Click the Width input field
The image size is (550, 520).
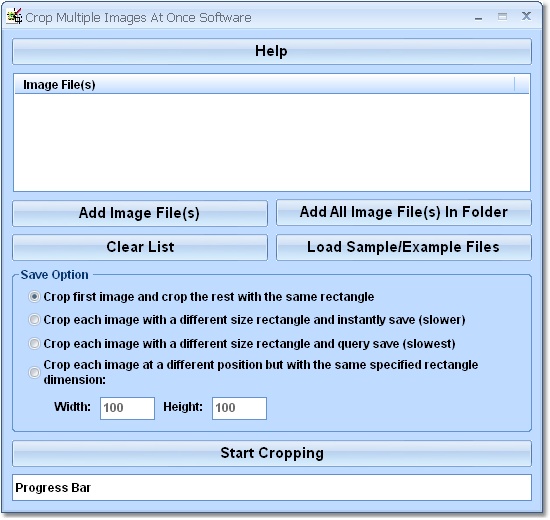127,408
